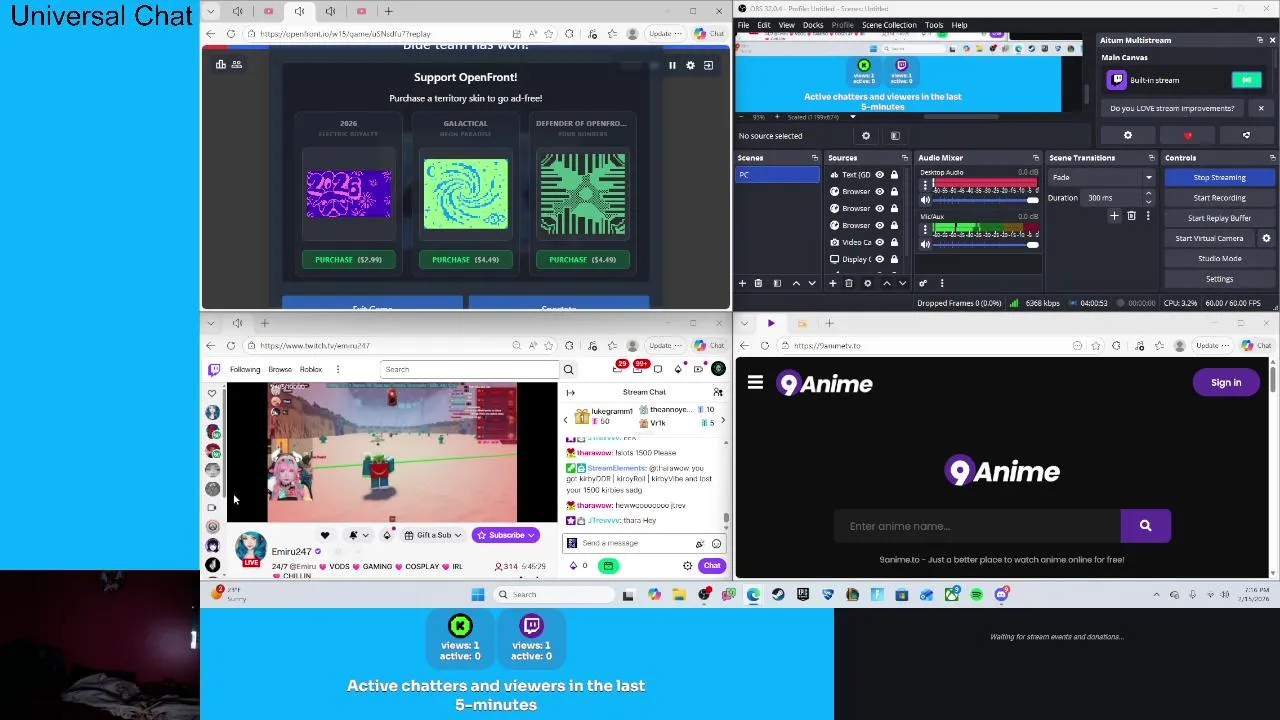Click Start Recording in OBS
The image size is (1280, 720).
click(1219, 198)
